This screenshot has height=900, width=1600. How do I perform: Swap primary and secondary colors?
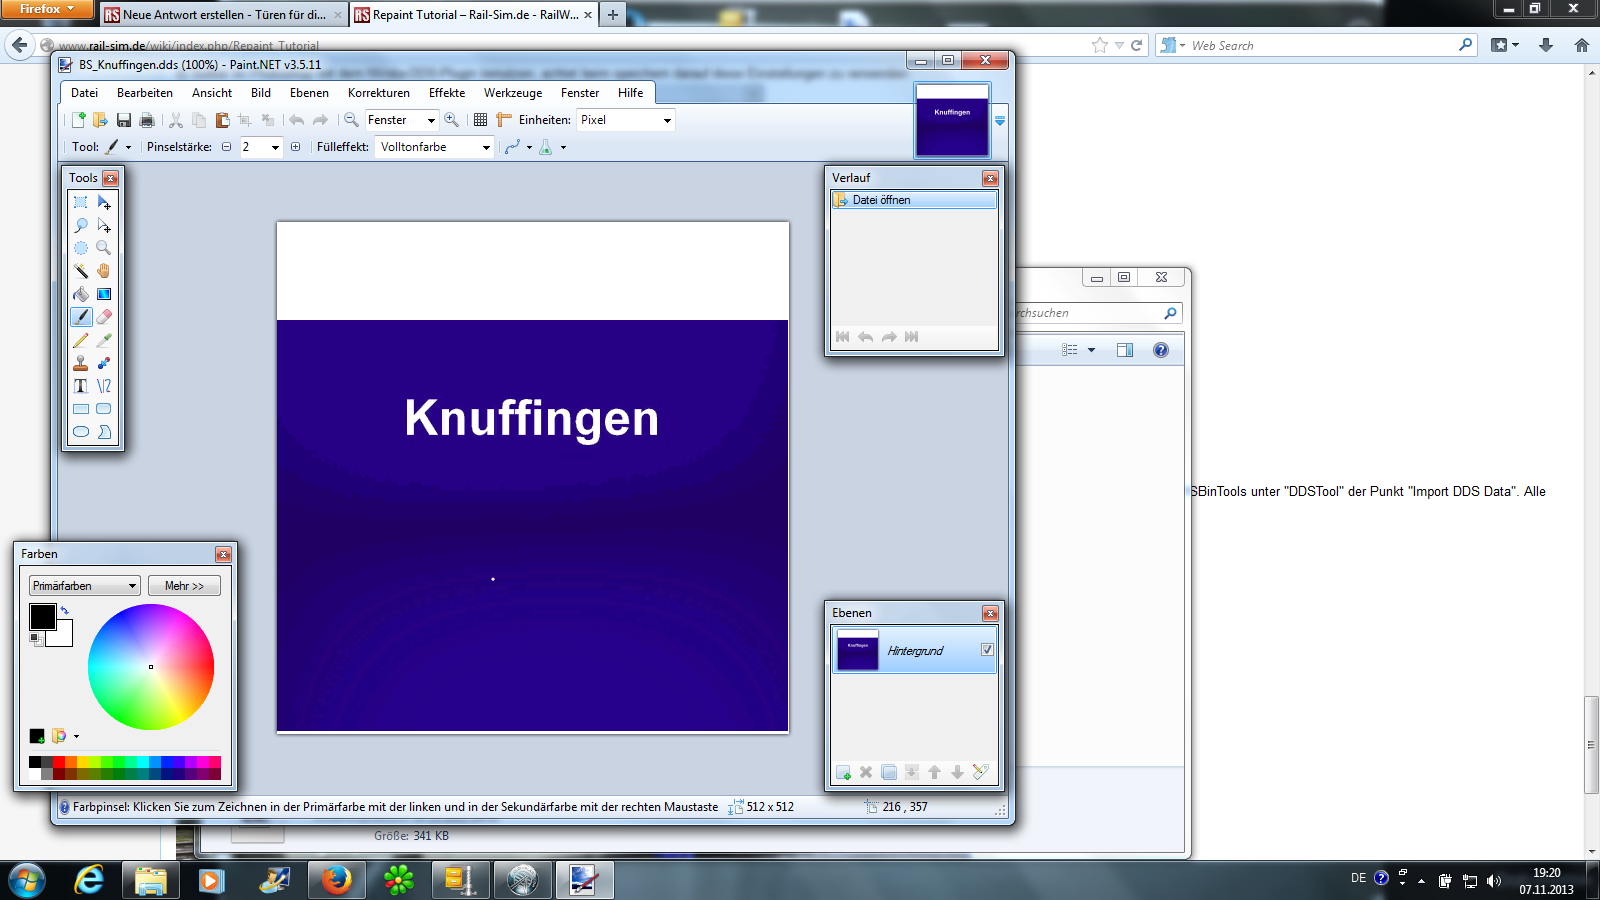point(65,609)
